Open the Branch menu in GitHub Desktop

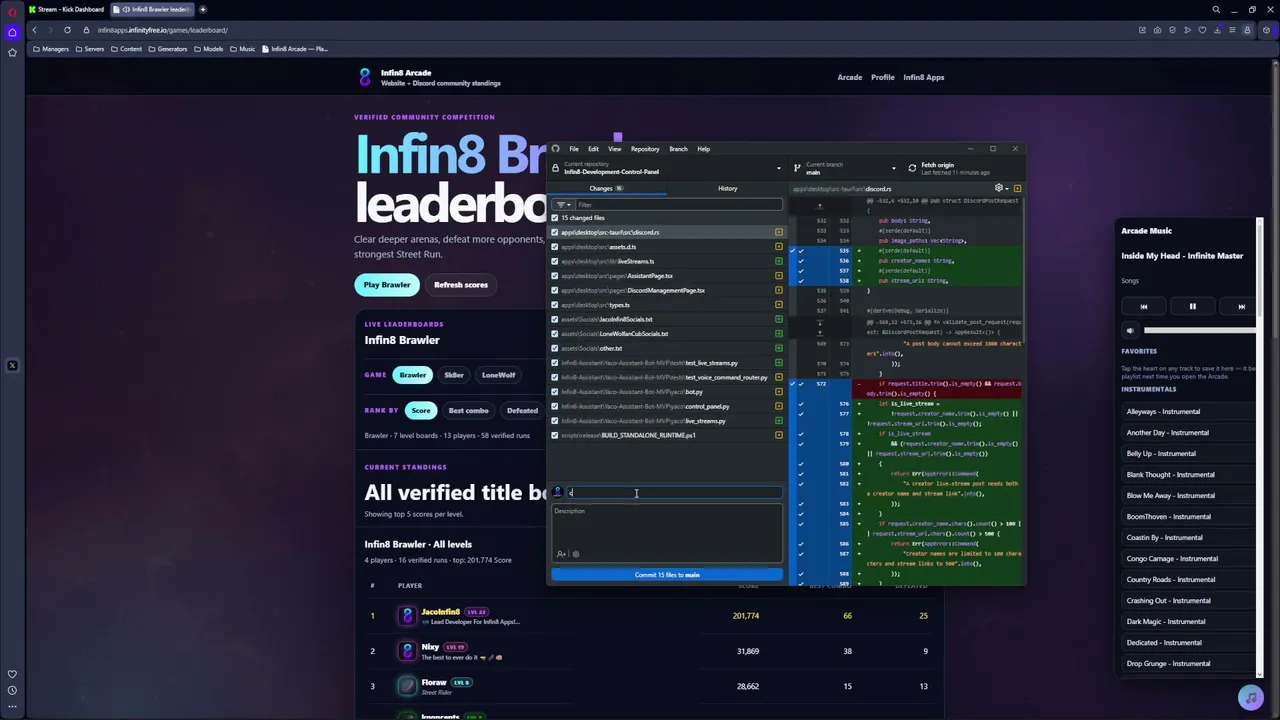pyautogui.click(x=678, y=149)
